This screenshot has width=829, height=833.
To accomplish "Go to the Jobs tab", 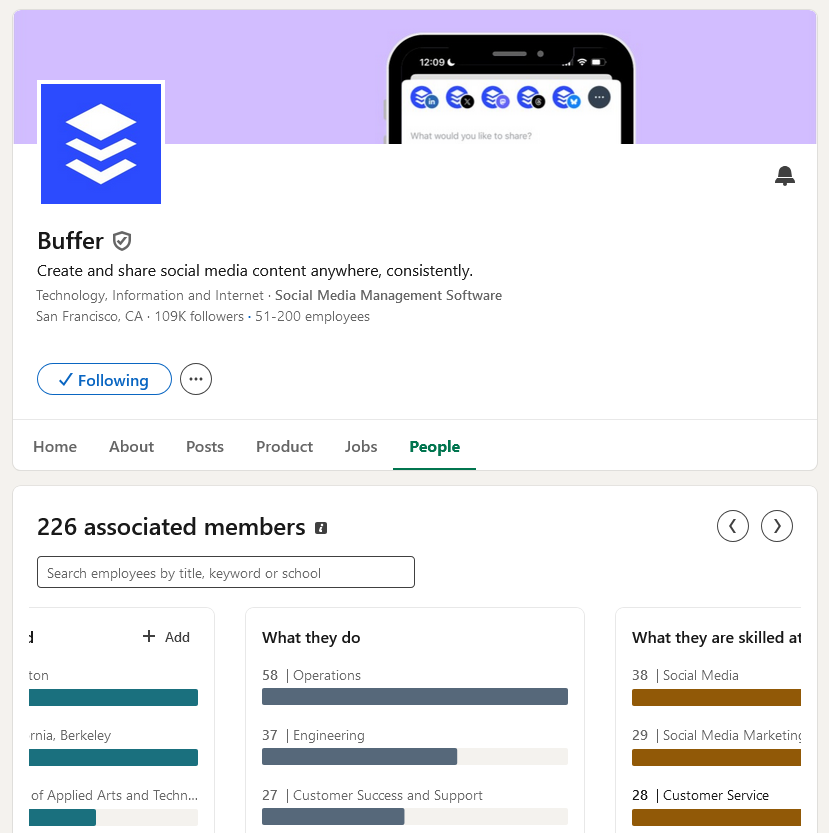I will coord(361,447).
